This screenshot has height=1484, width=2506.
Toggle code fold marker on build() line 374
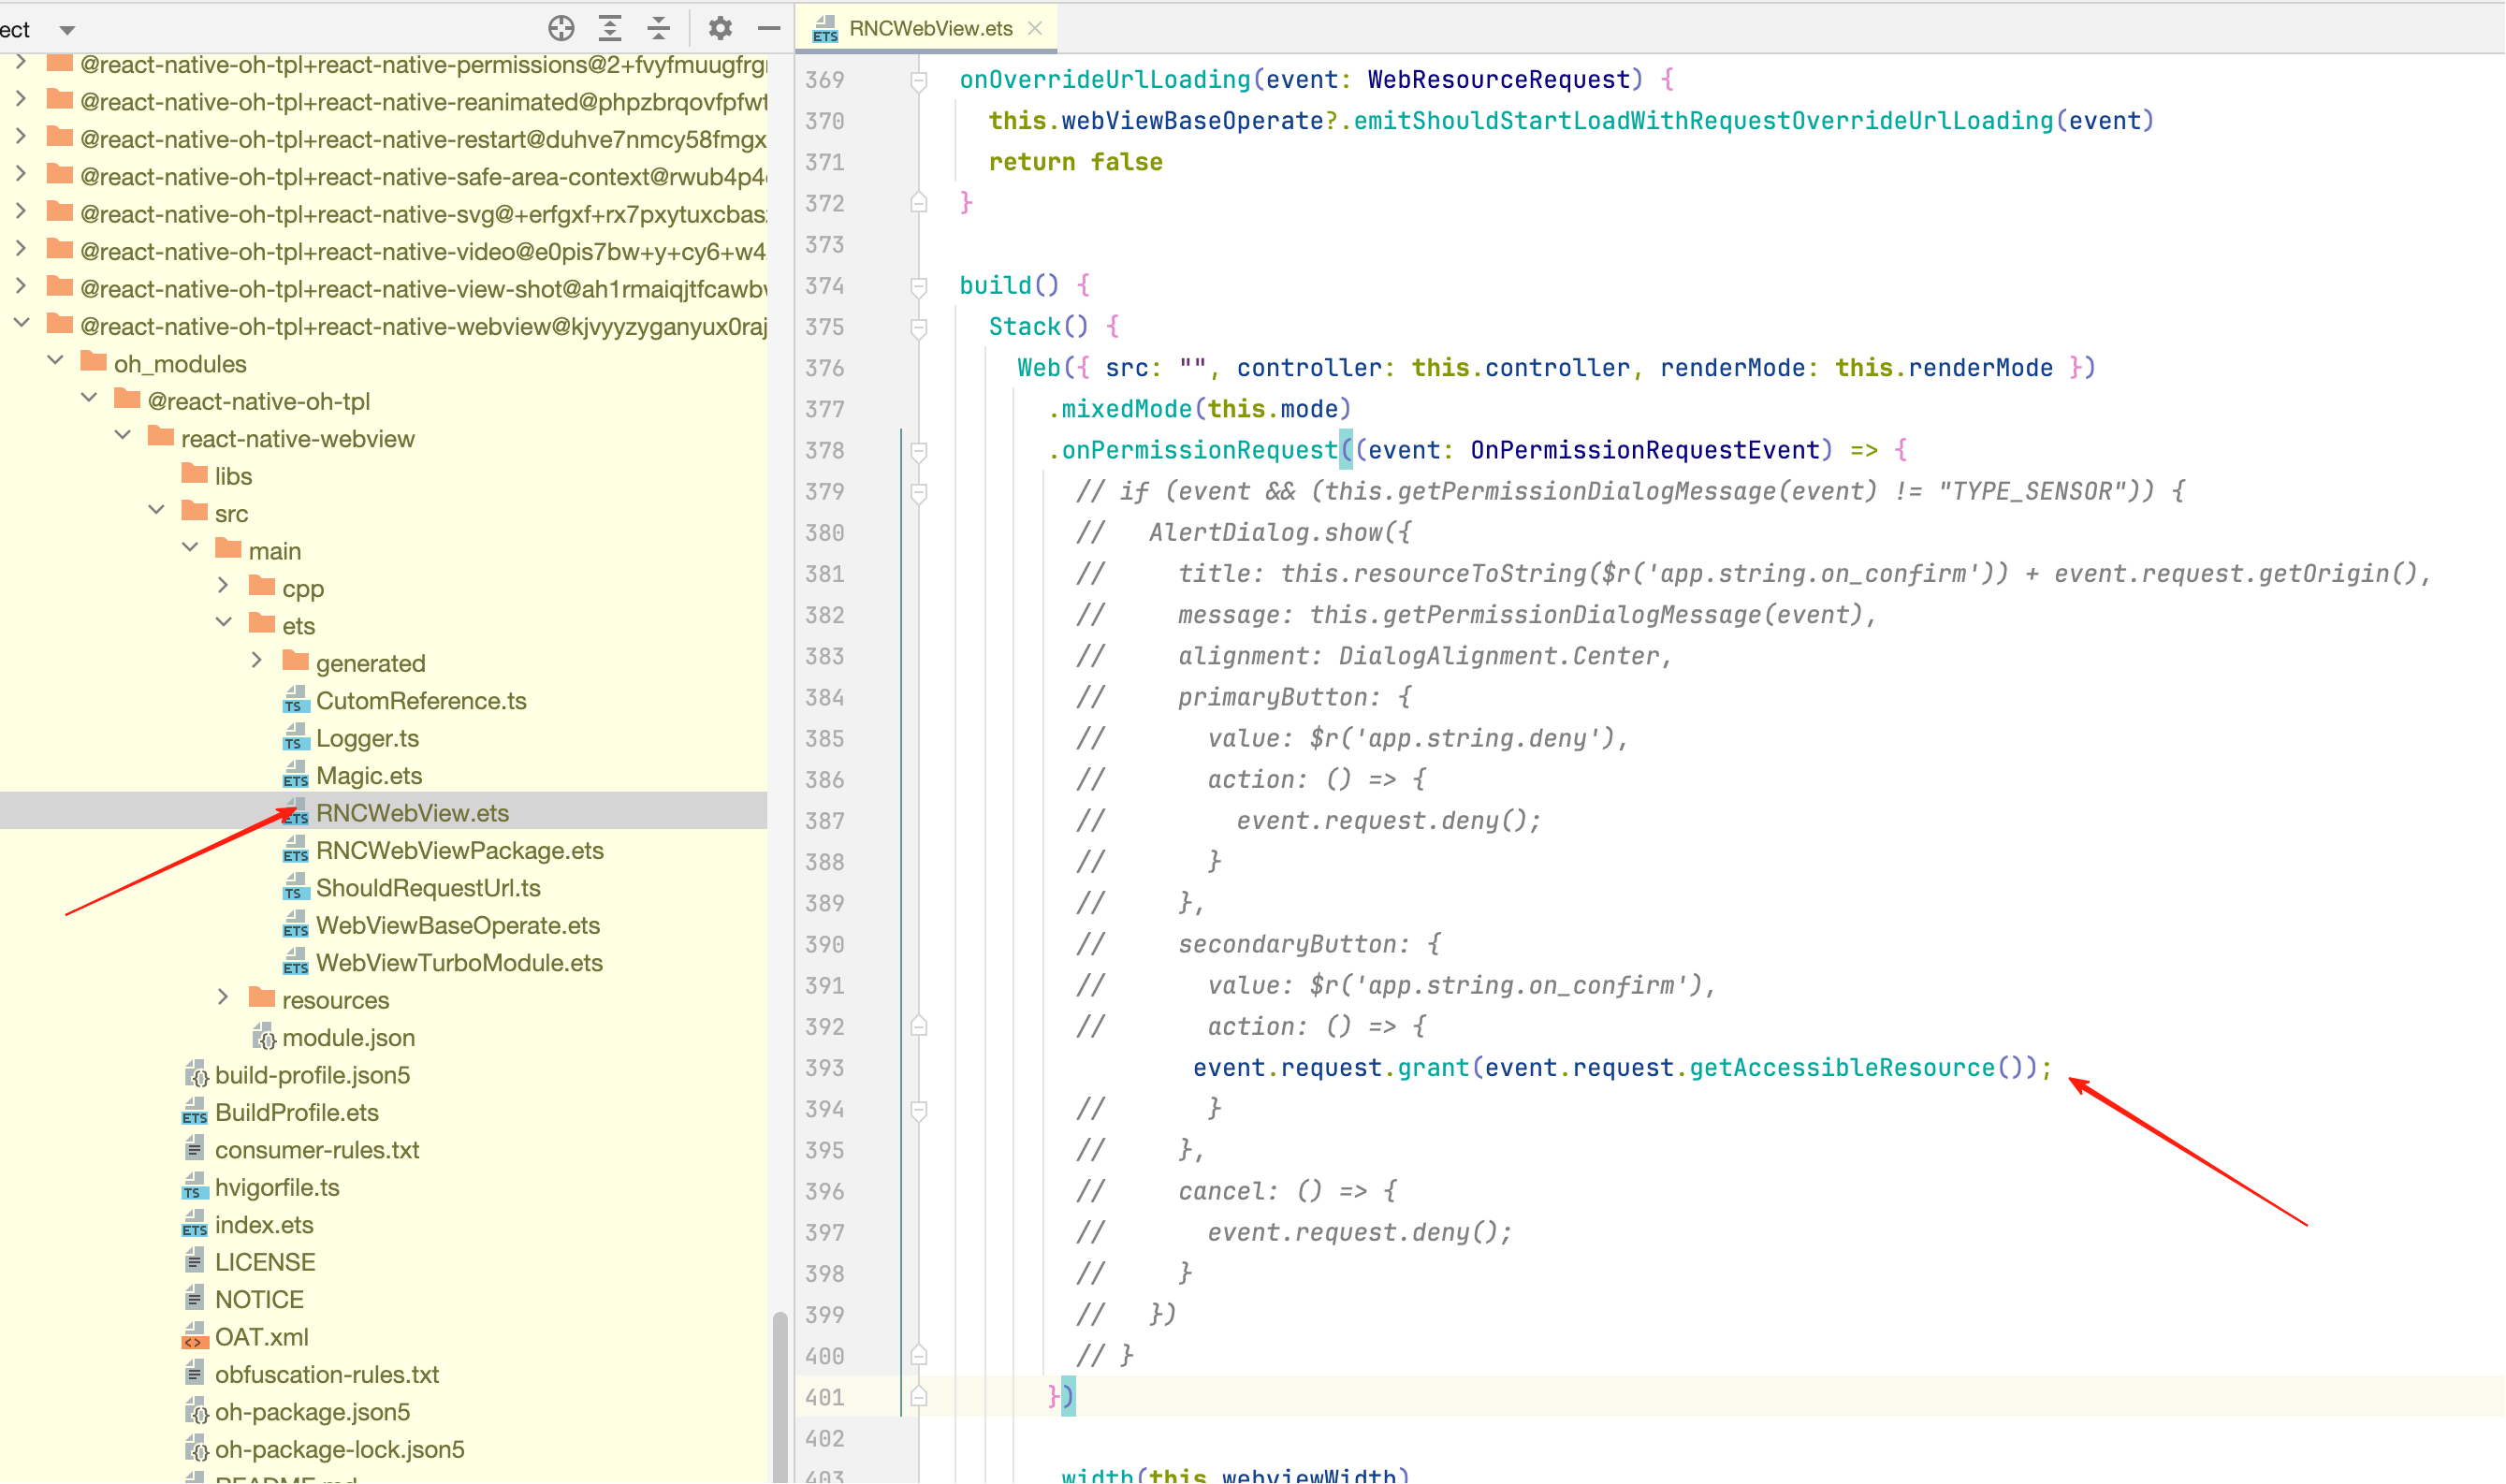click(x=918, y=286)
